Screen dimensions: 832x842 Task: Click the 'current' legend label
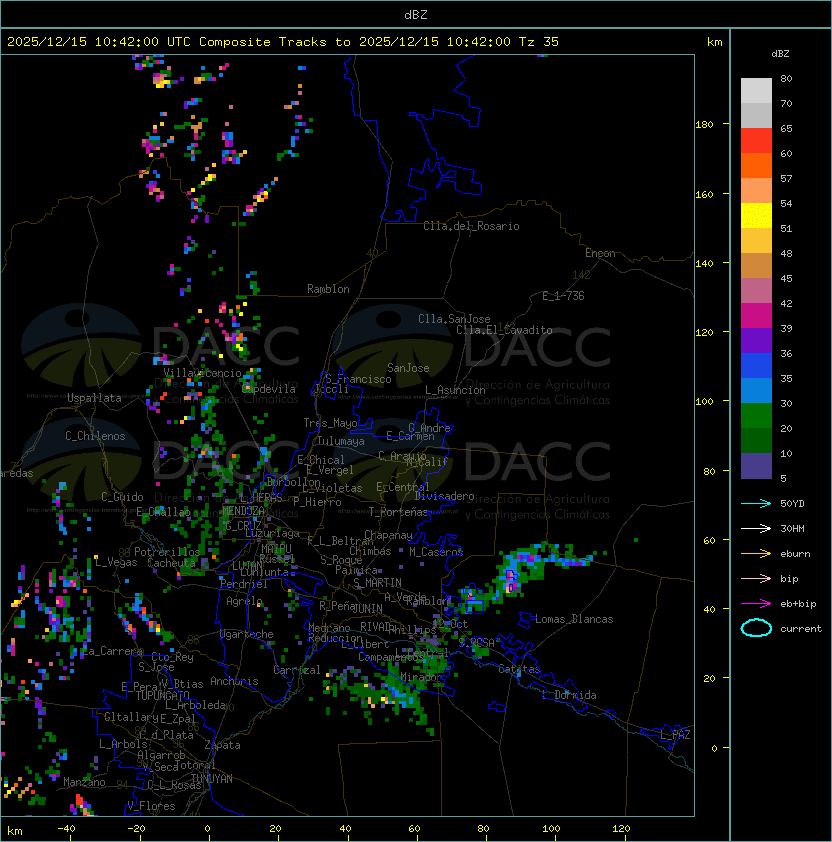click(801, 629)
